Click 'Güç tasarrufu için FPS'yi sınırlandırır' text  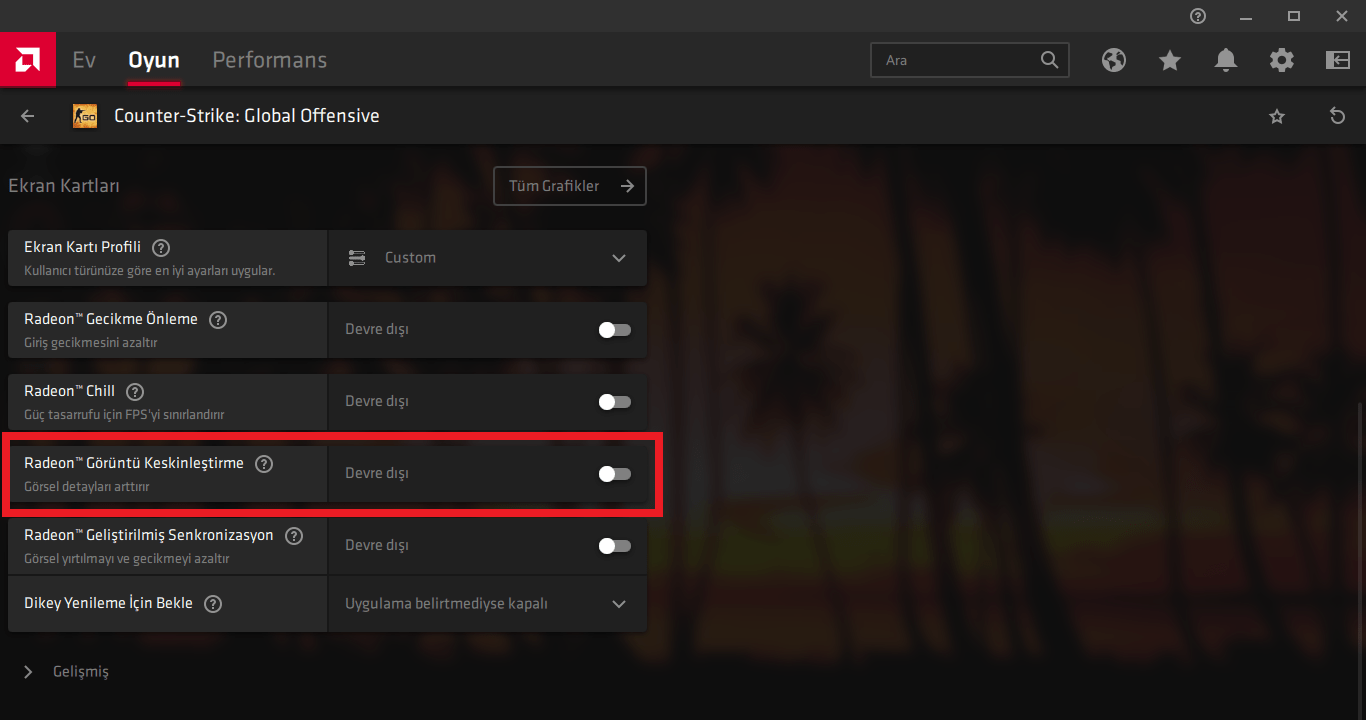124,415
